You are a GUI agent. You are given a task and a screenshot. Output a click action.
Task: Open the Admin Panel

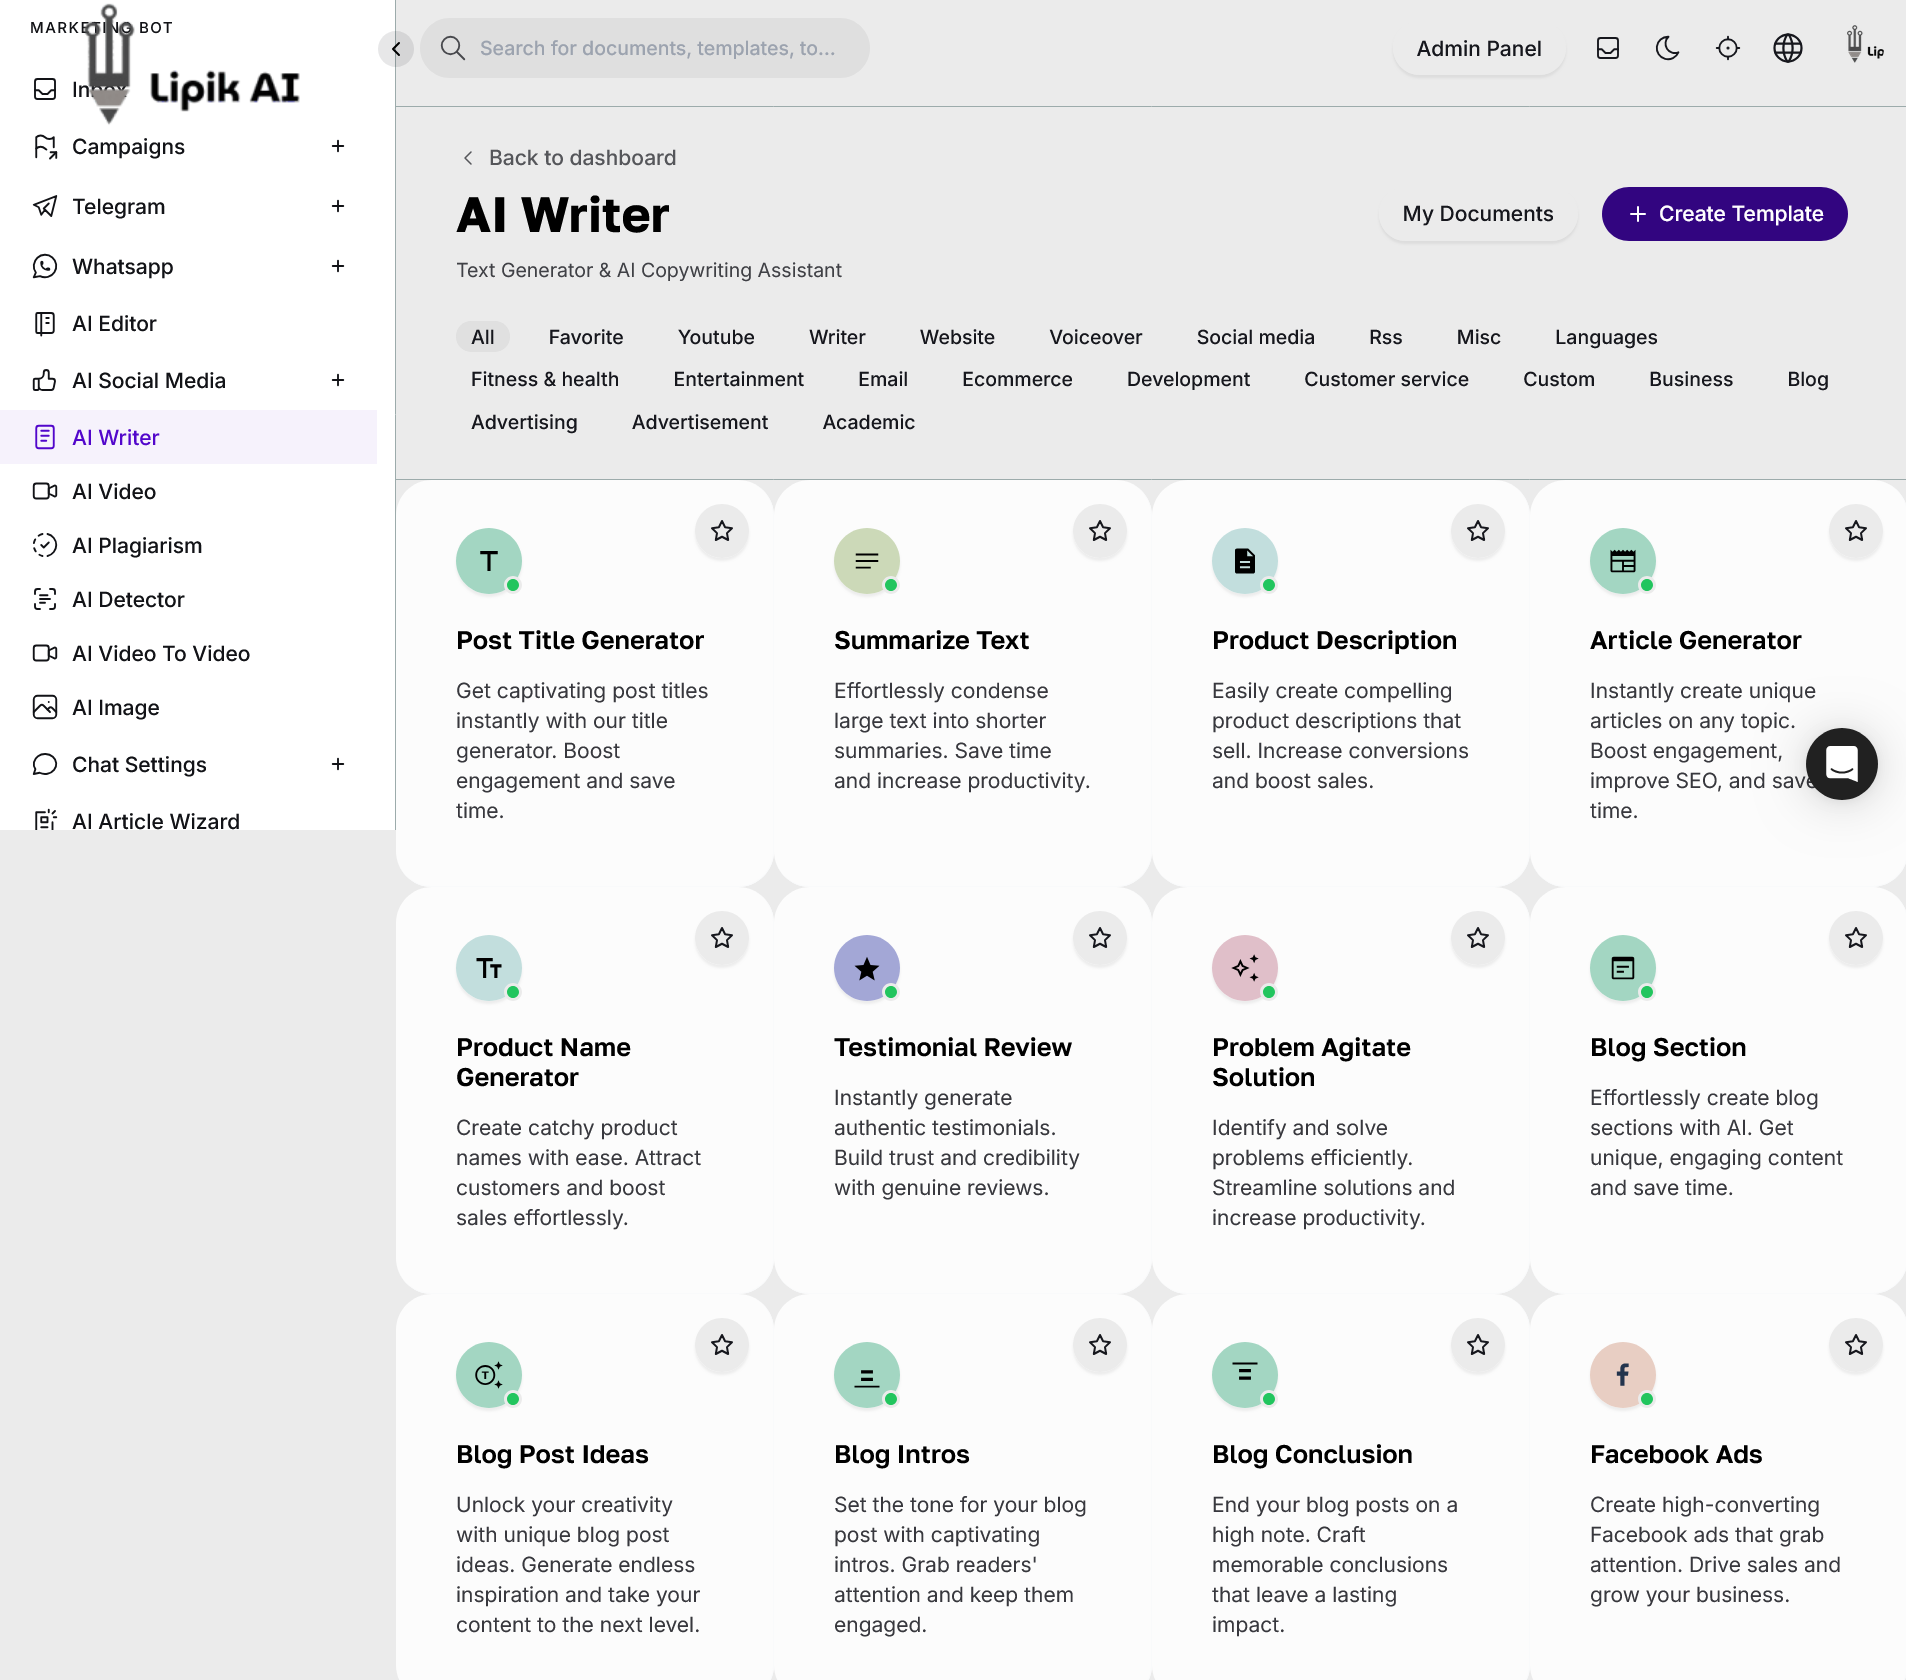1479,48
